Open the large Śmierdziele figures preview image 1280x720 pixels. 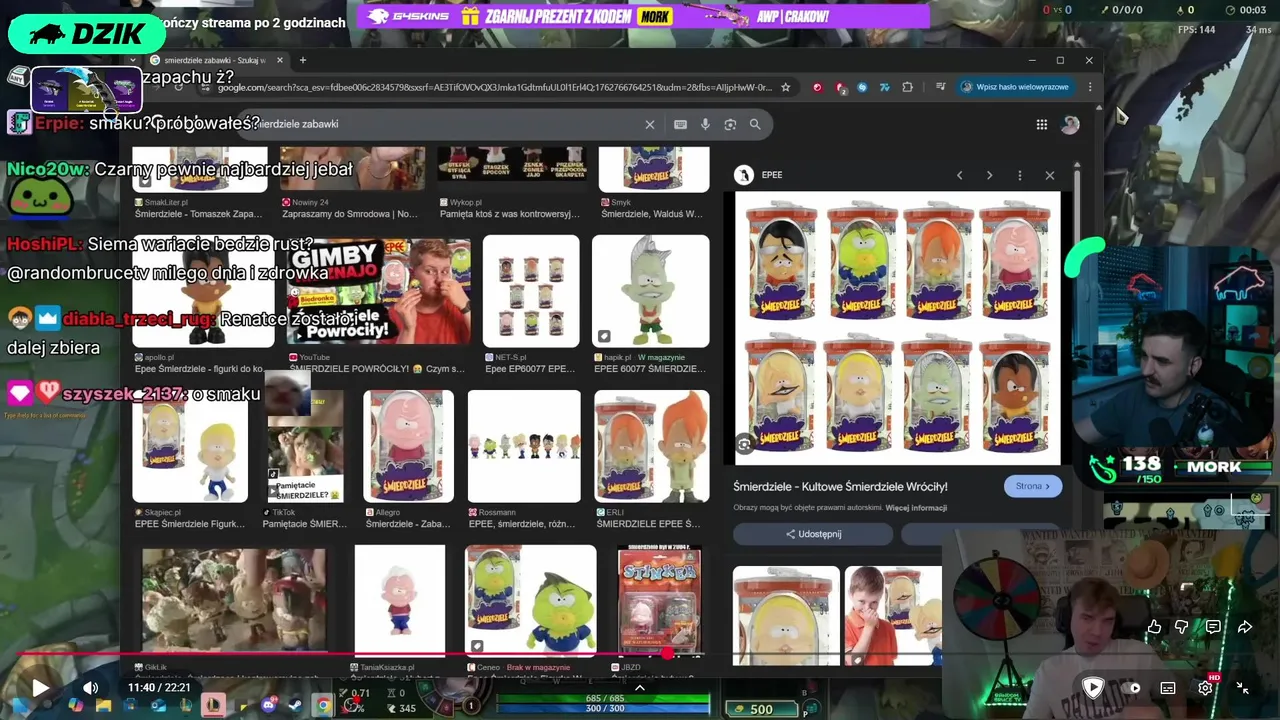point(897,328)
